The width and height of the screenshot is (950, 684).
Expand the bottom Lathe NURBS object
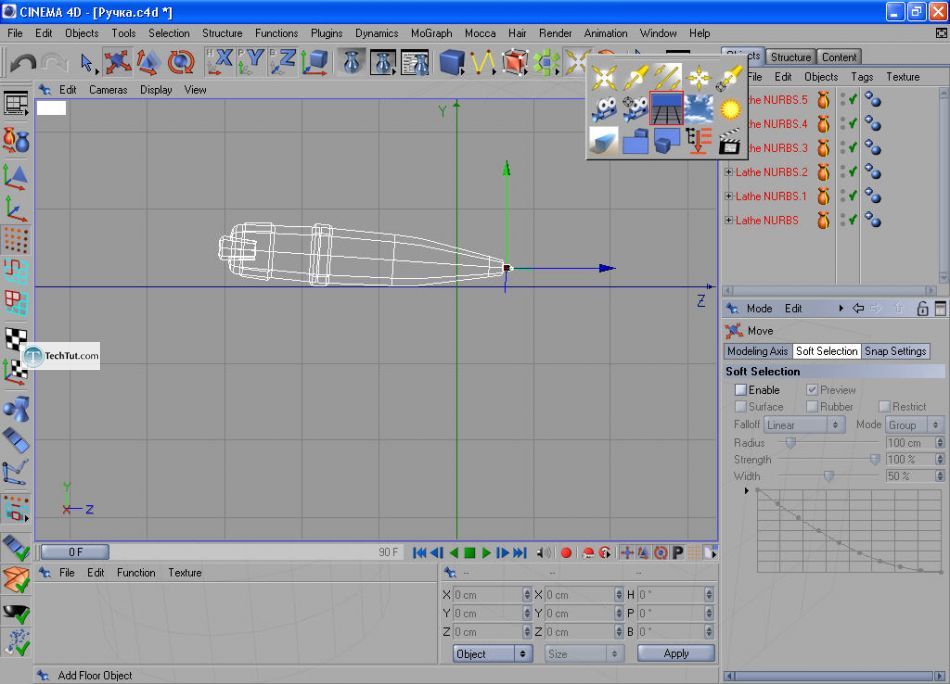(729, 220)
